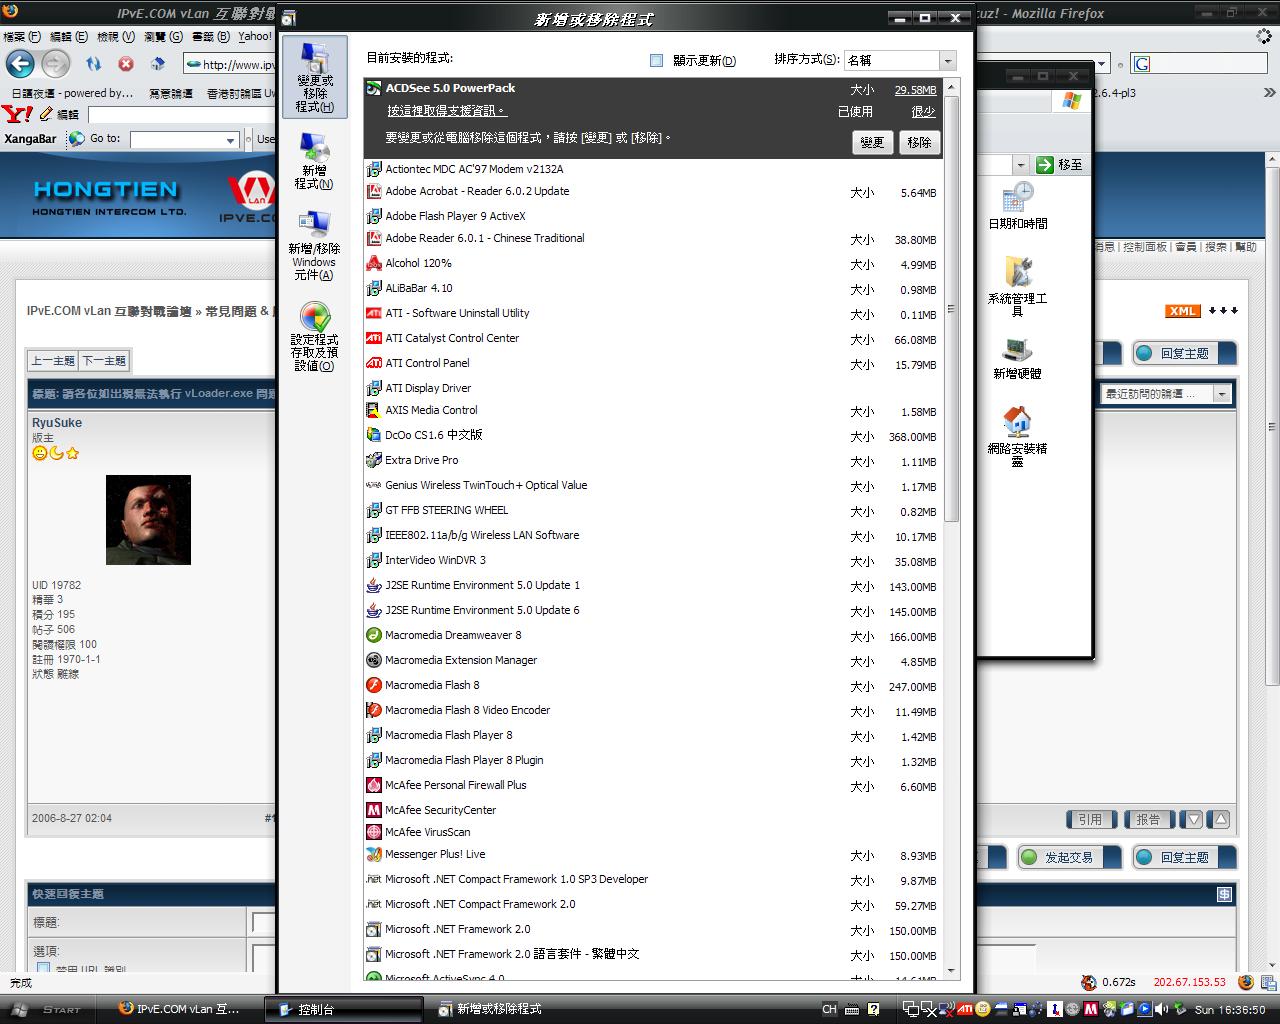Viewport: 1280px width, 1024px height.
Task: Click the 移至 Go button in Control Panel
Action: pos(1060,164)
